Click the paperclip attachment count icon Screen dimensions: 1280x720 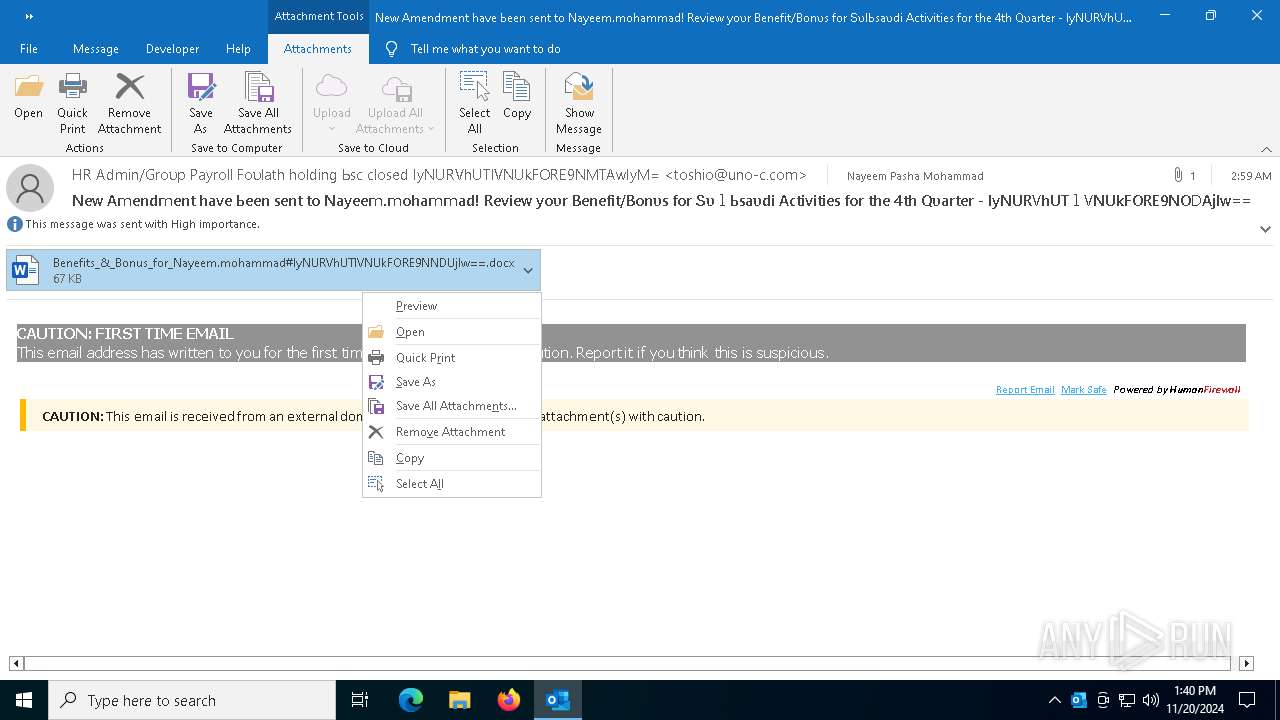click(x=1179, y=176)
